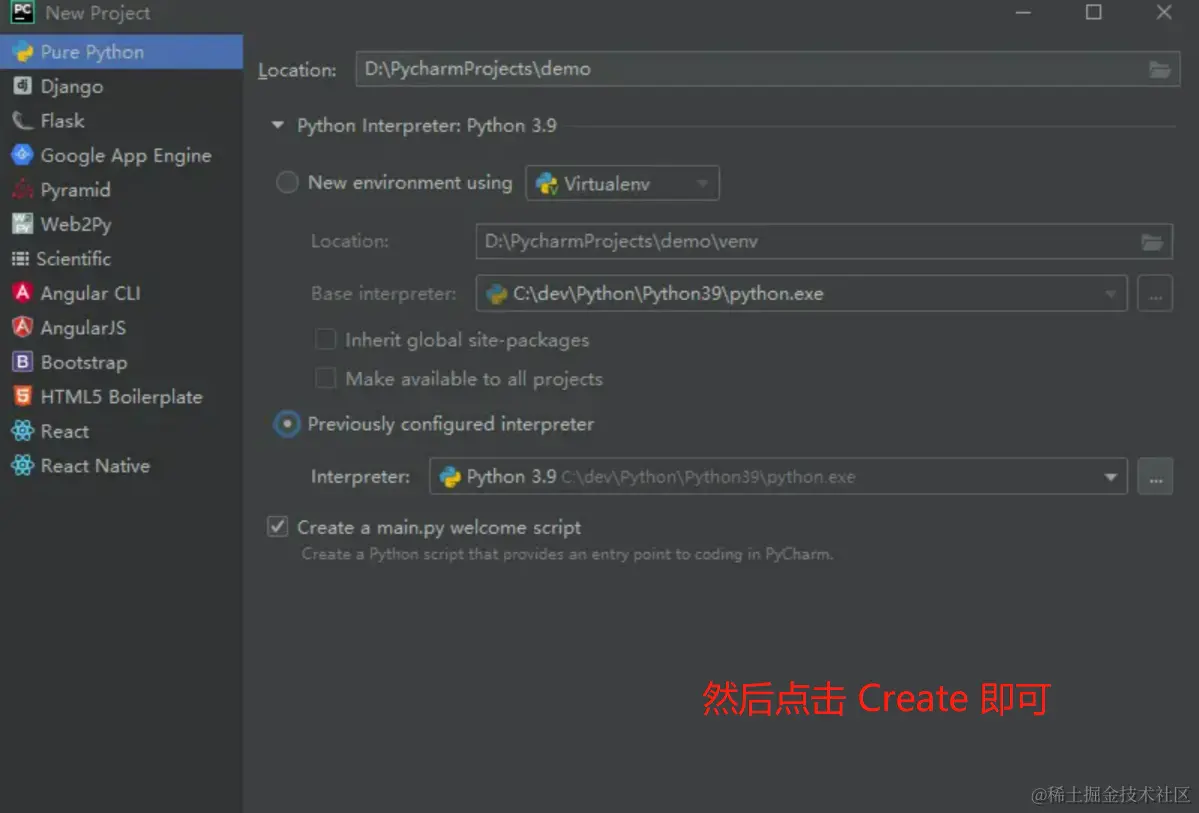
Task: Click the Flask horn icon
Action: pyautogui.click(x=22, y=121)
